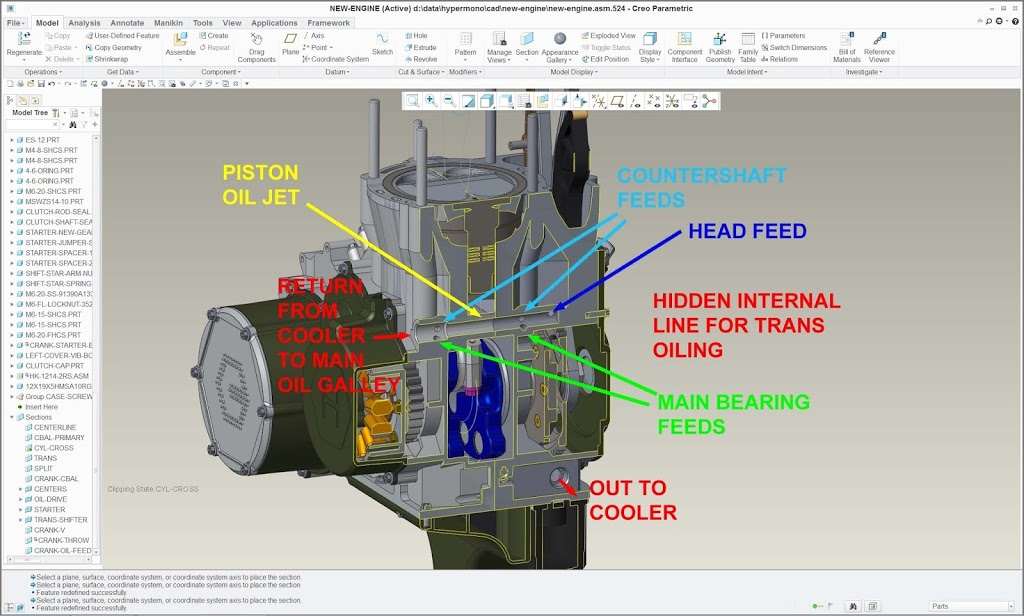Open the Parts selection filter dropdown
1024x616 pixels.
point(966,605)
